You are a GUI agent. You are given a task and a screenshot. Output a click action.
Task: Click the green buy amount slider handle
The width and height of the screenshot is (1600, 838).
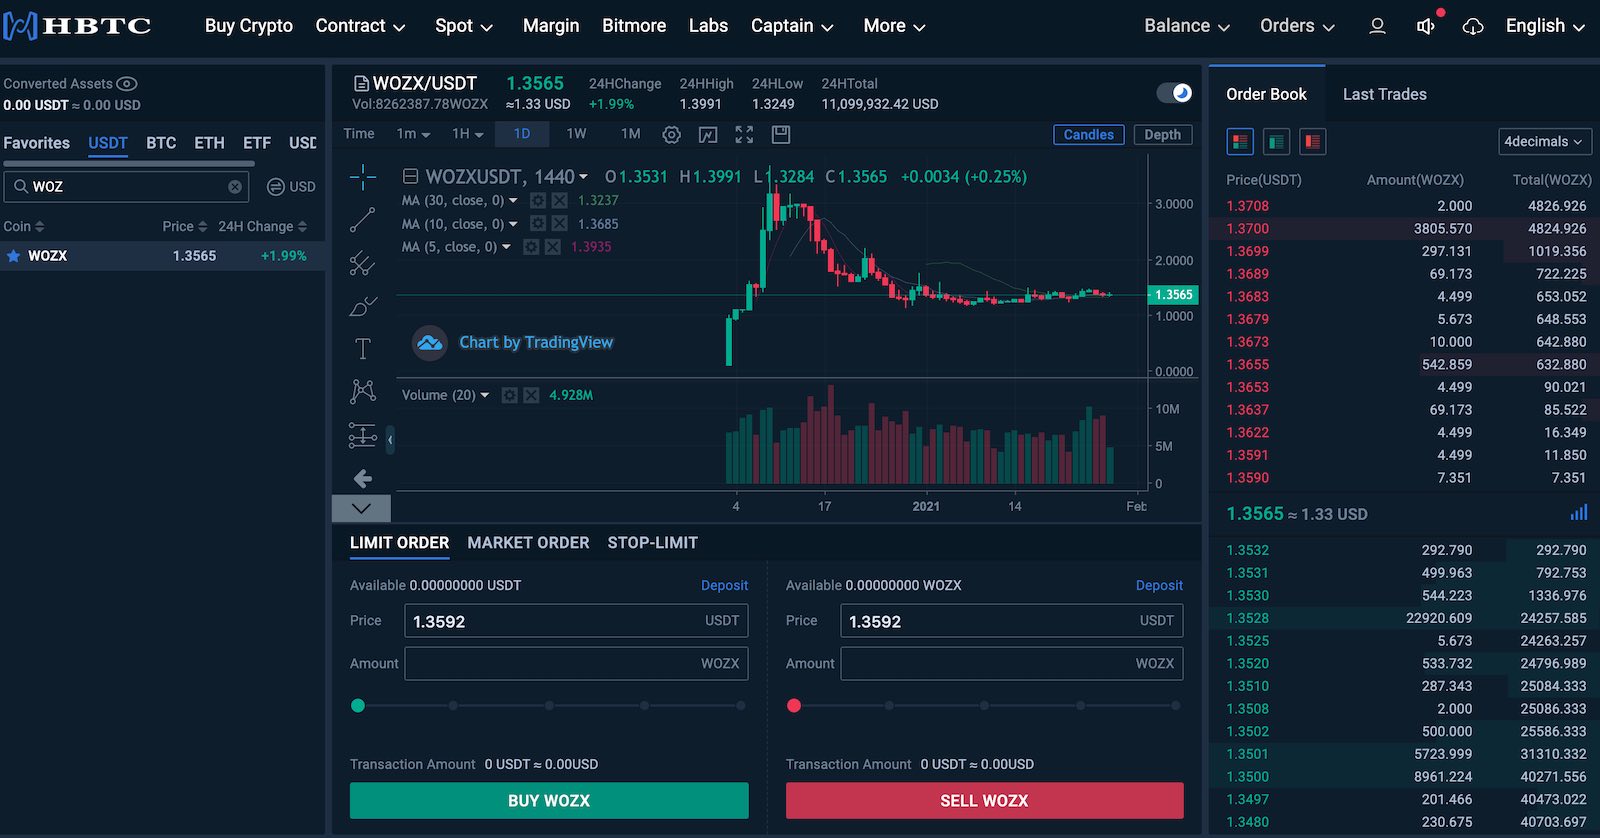358,706
